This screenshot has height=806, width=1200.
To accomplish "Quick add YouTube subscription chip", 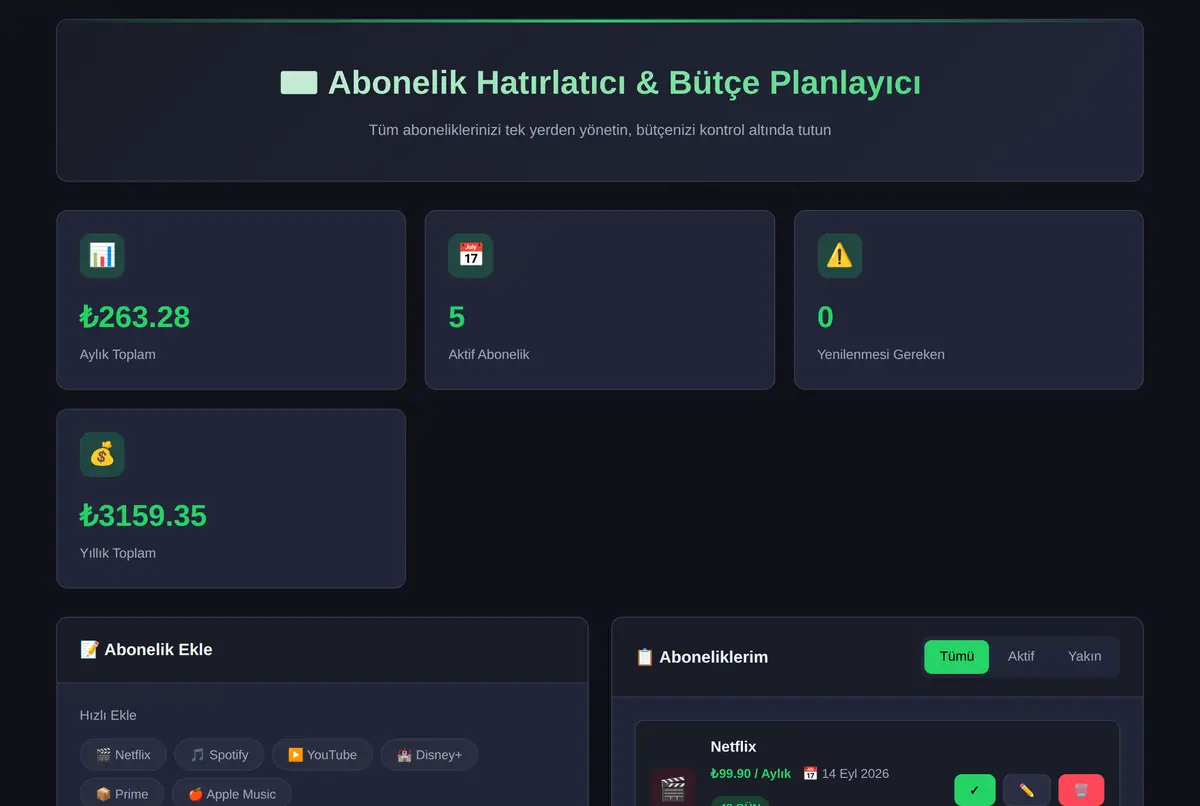I will pos(322,755).
